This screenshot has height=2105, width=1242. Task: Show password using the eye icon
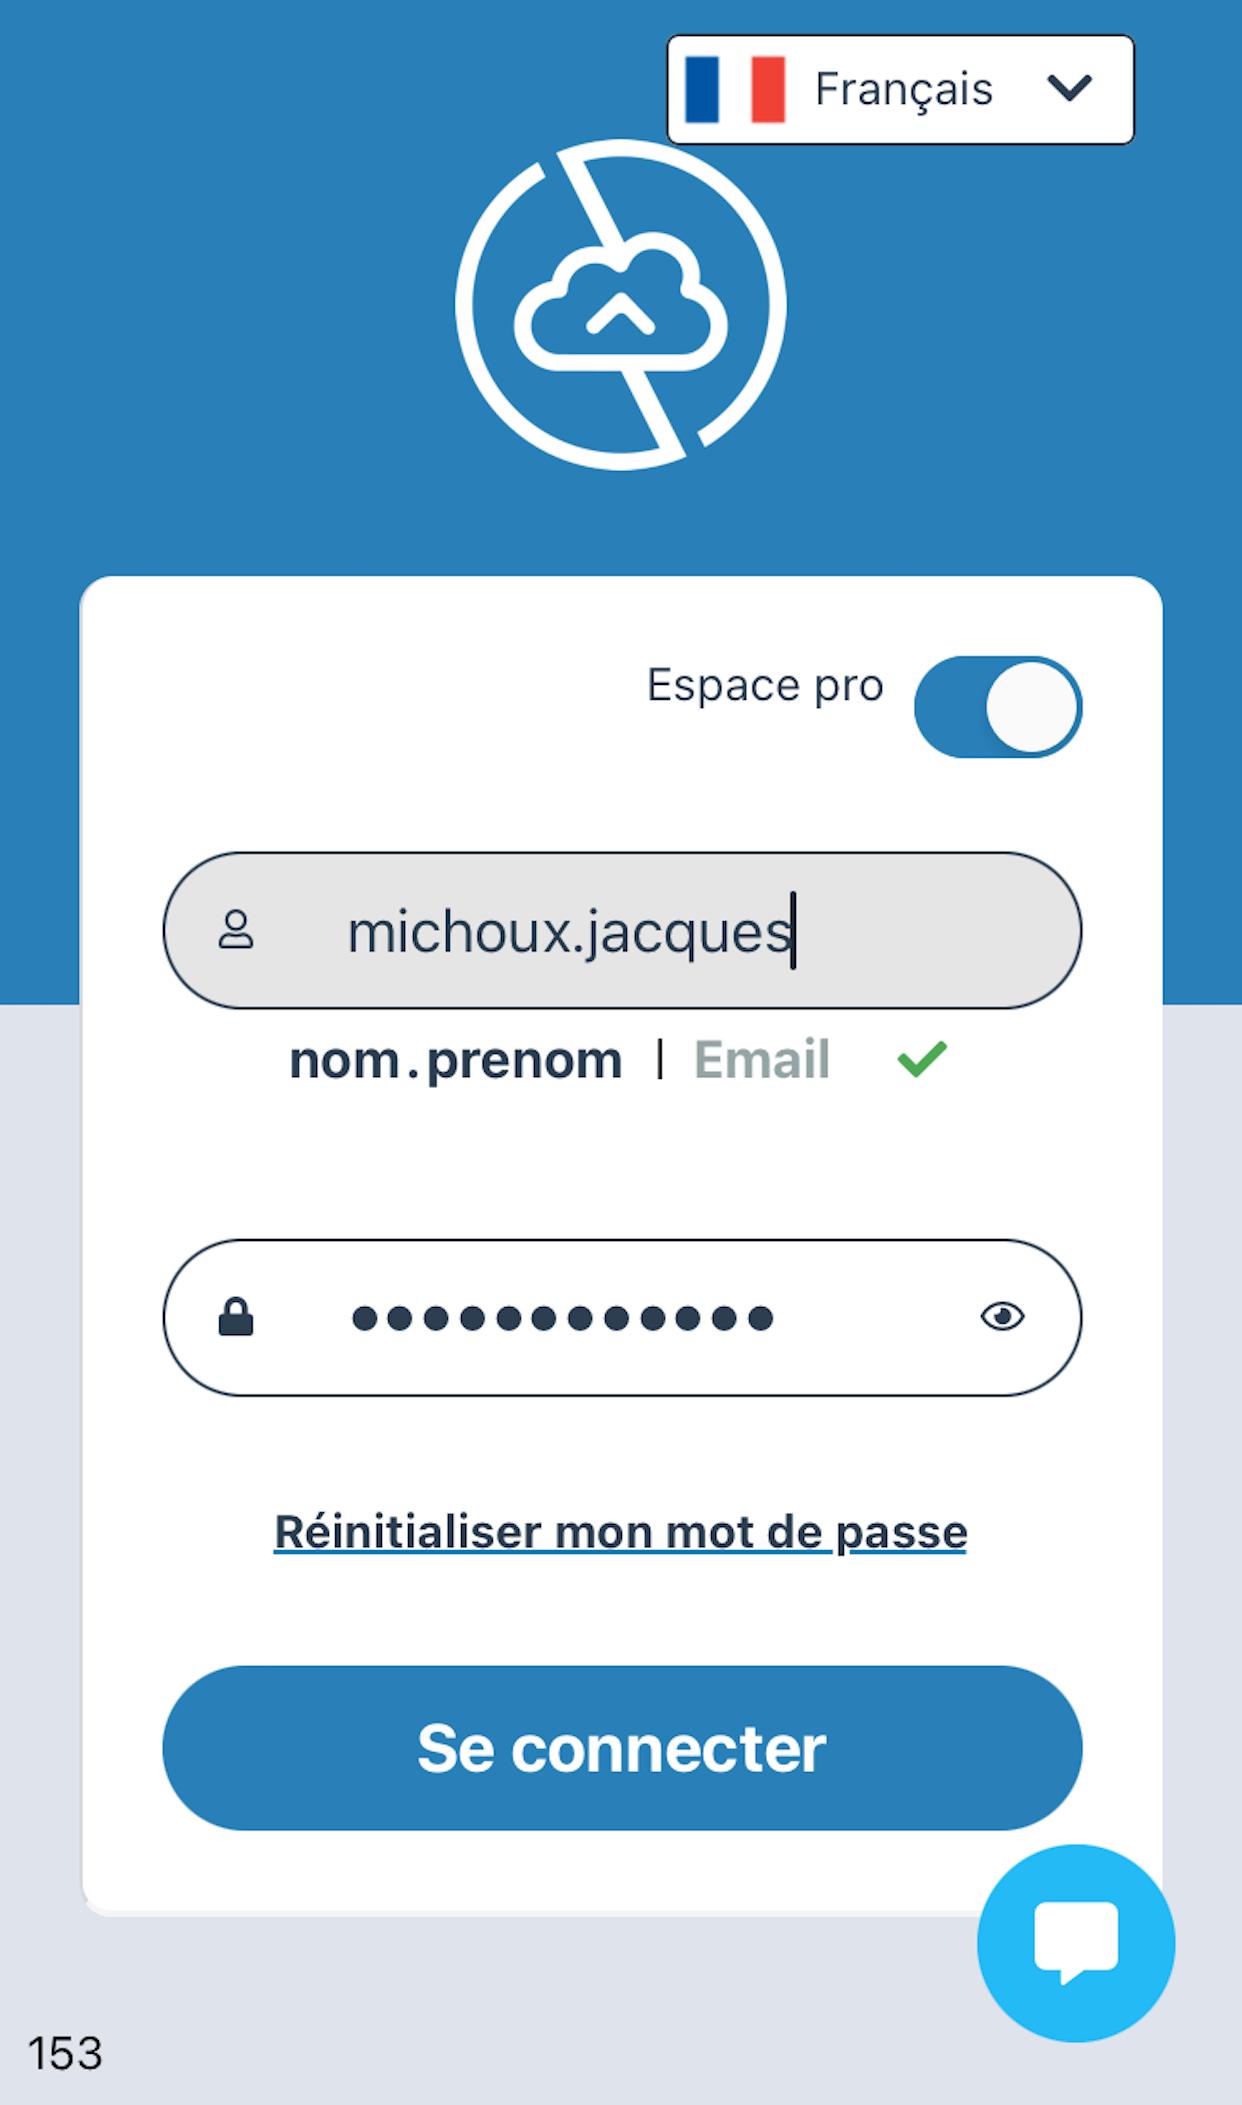coord(1002,1317)
